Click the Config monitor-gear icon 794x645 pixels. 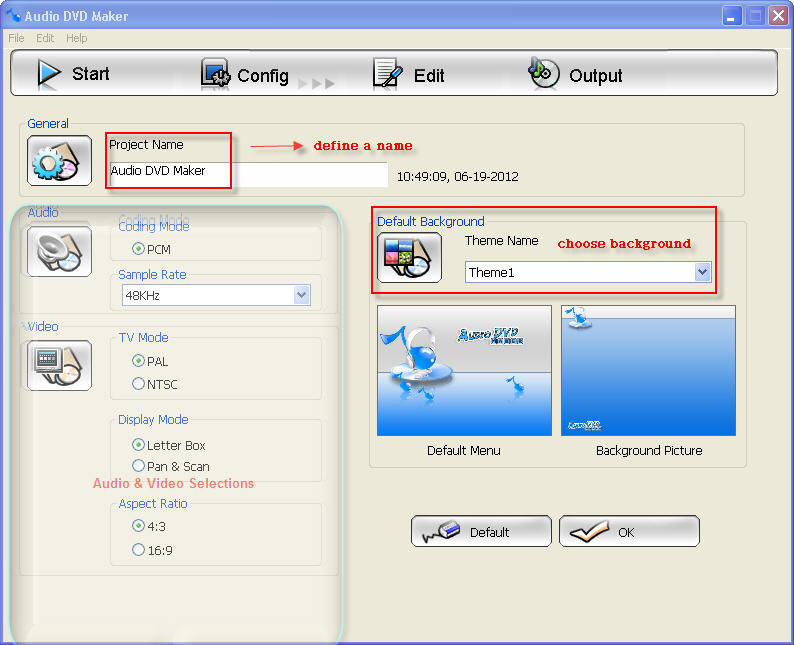216,74
